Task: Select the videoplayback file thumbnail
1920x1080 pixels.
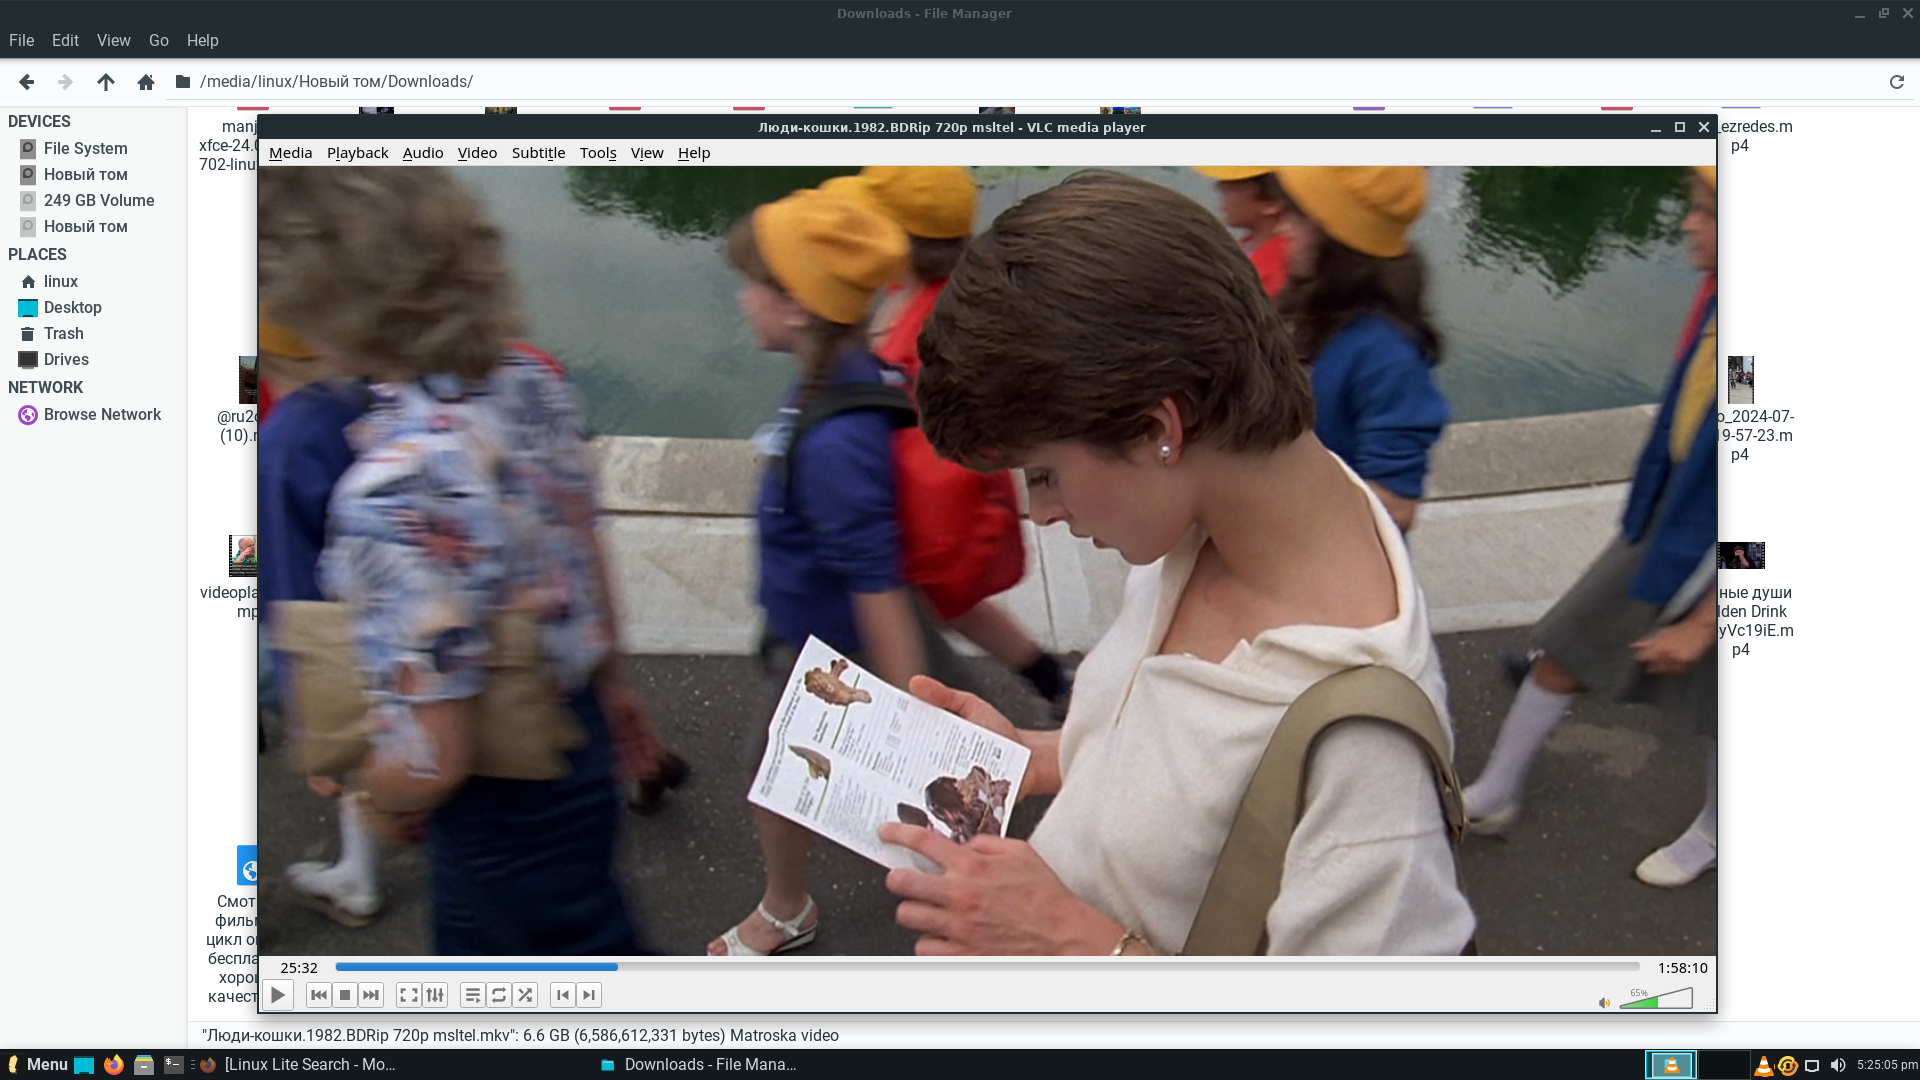Action: (243, 556)
